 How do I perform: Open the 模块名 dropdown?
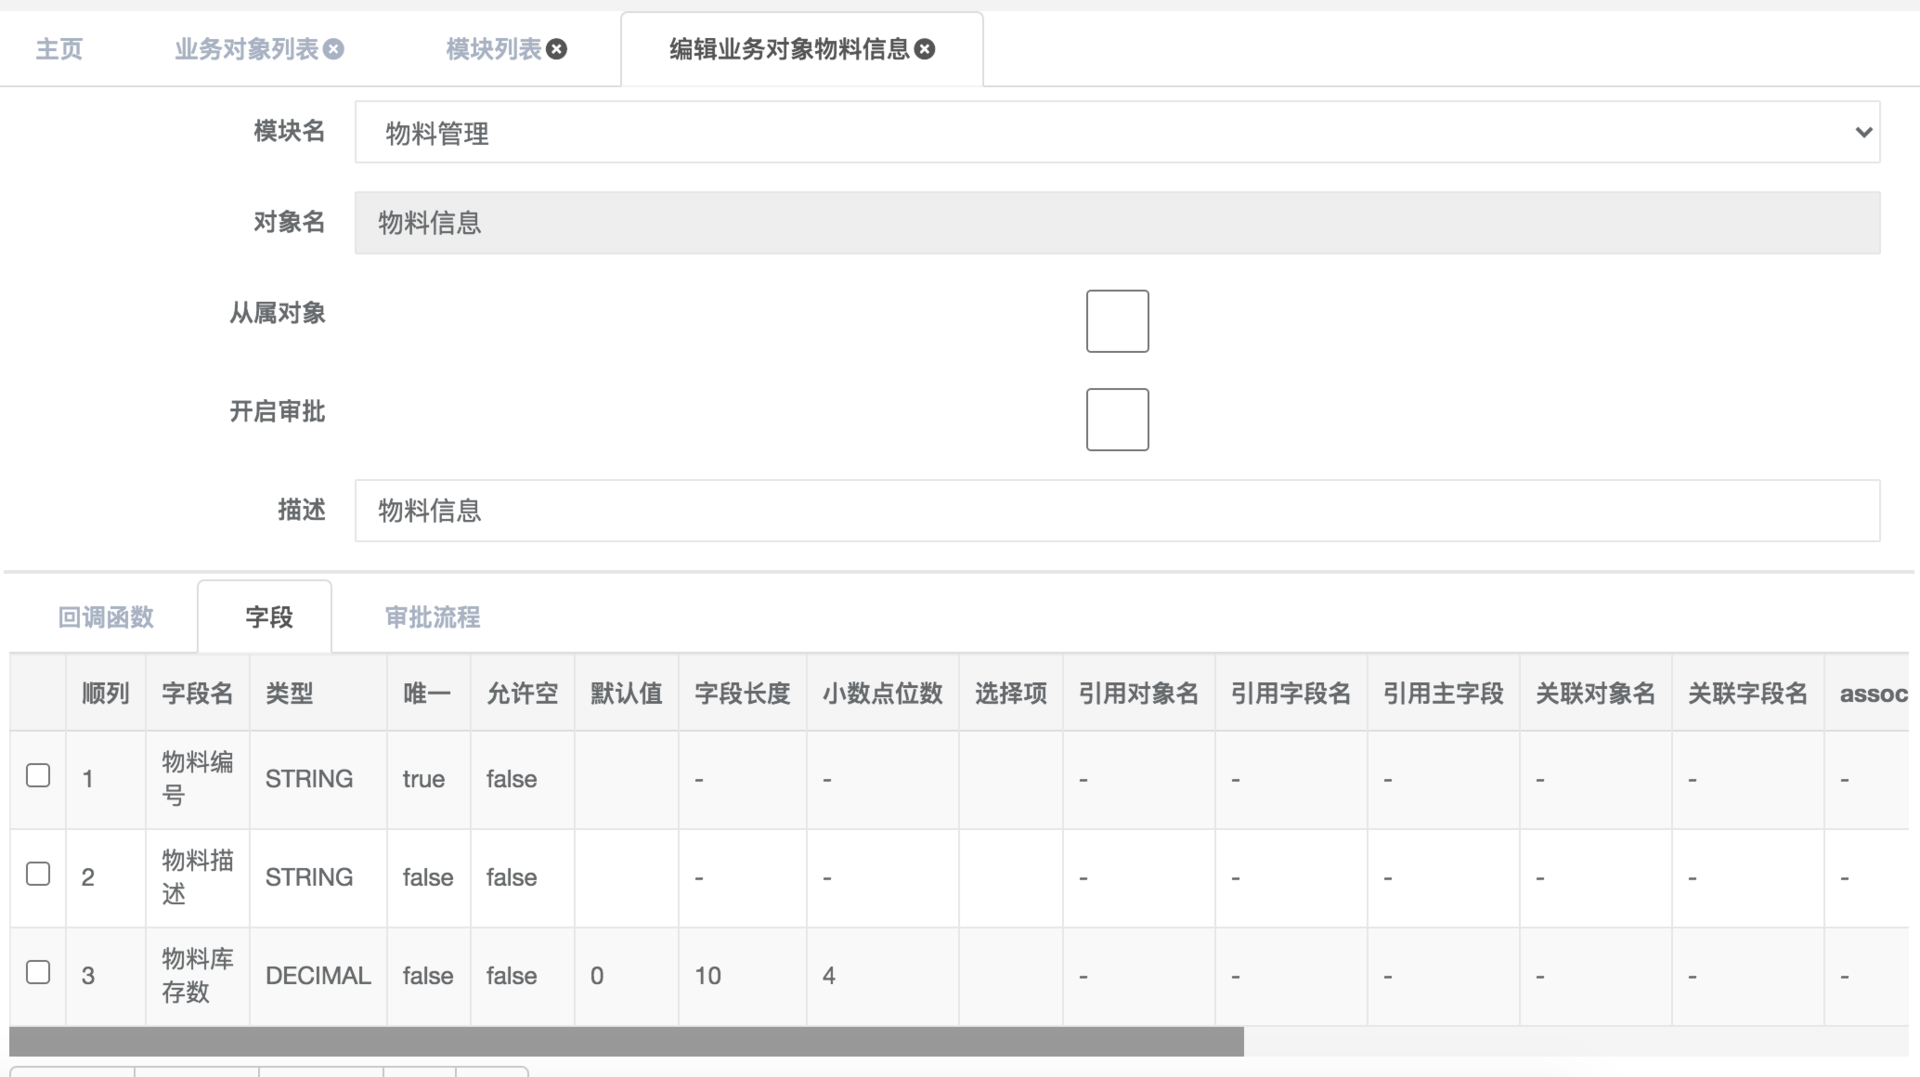tap(1117, 132)
